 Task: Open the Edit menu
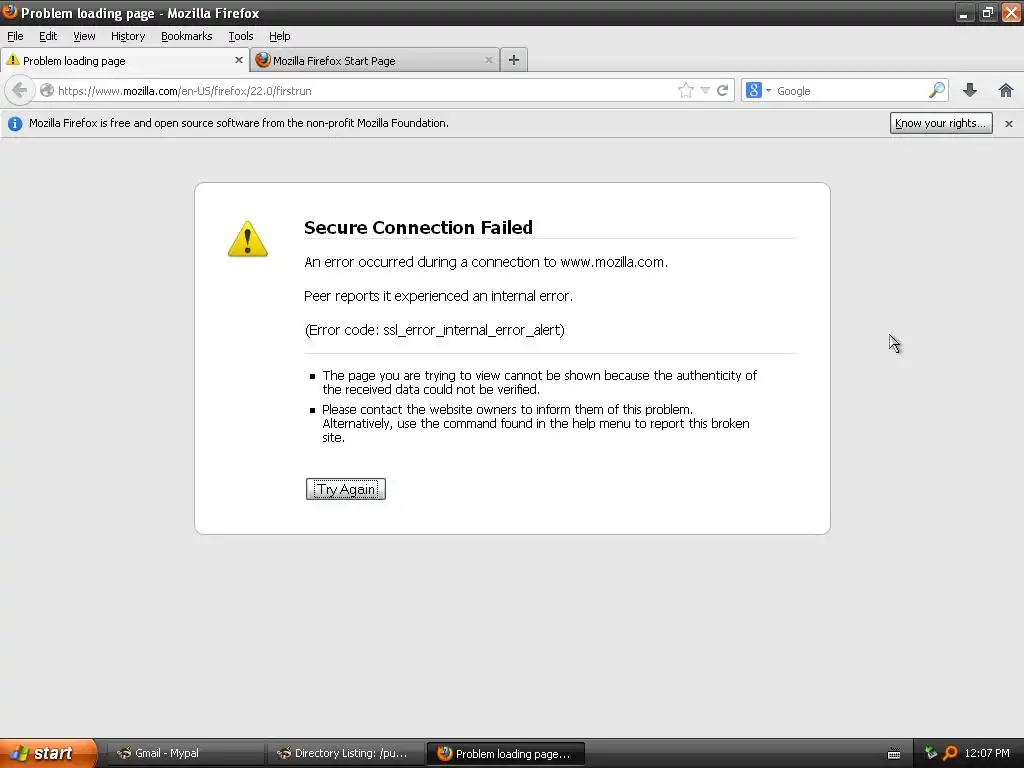48,36
